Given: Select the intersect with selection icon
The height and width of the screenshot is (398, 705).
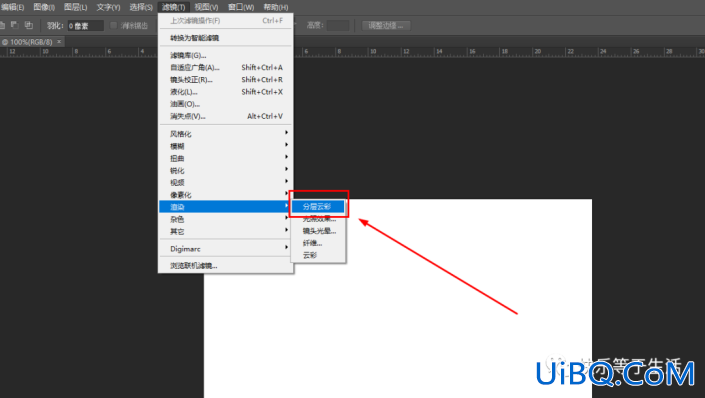Looking at the screenshot, I should [x=29, y=25].
